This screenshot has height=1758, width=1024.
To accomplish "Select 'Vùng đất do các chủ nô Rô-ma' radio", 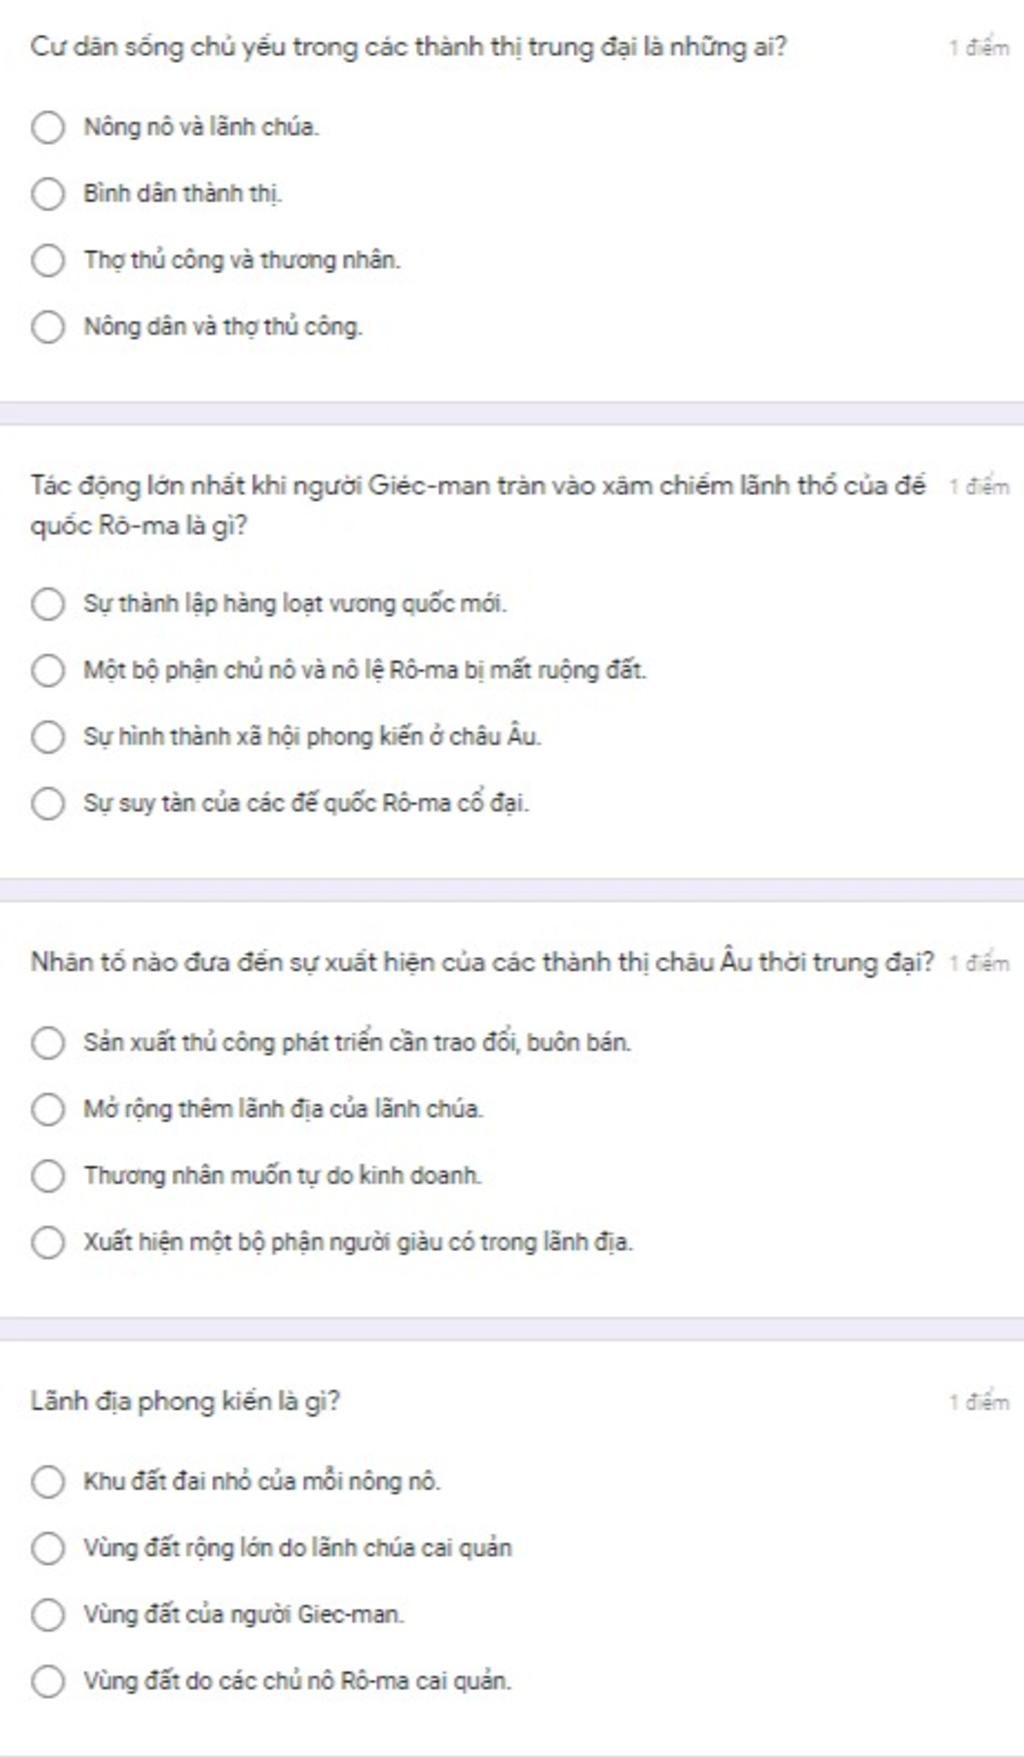I will pos(48,1681).
